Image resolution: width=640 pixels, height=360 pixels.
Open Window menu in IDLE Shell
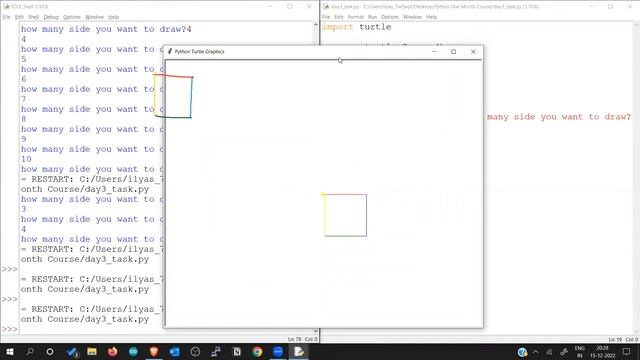coord(94,17)
